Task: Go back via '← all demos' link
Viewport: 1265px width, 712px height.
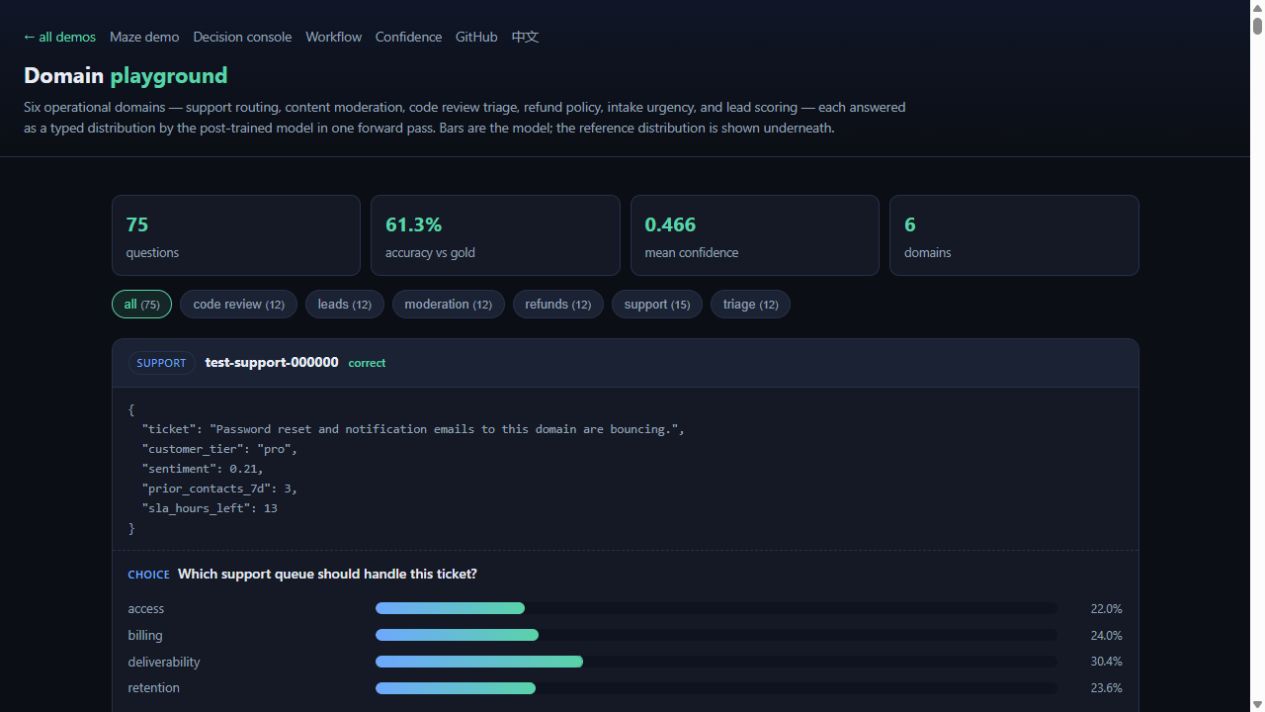Action: point(60,37)
